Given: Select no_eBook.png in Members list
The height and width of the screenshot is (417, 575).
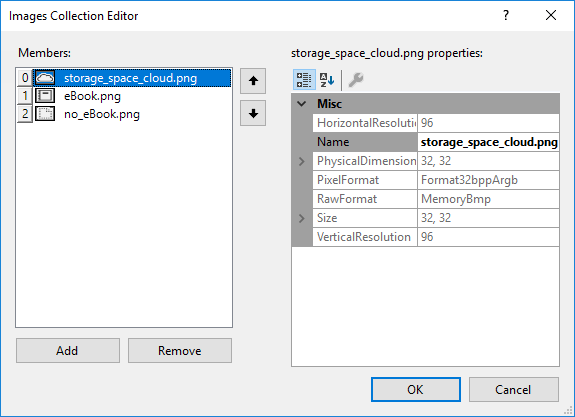Looking at the screenshot, I should pos(102,114).
